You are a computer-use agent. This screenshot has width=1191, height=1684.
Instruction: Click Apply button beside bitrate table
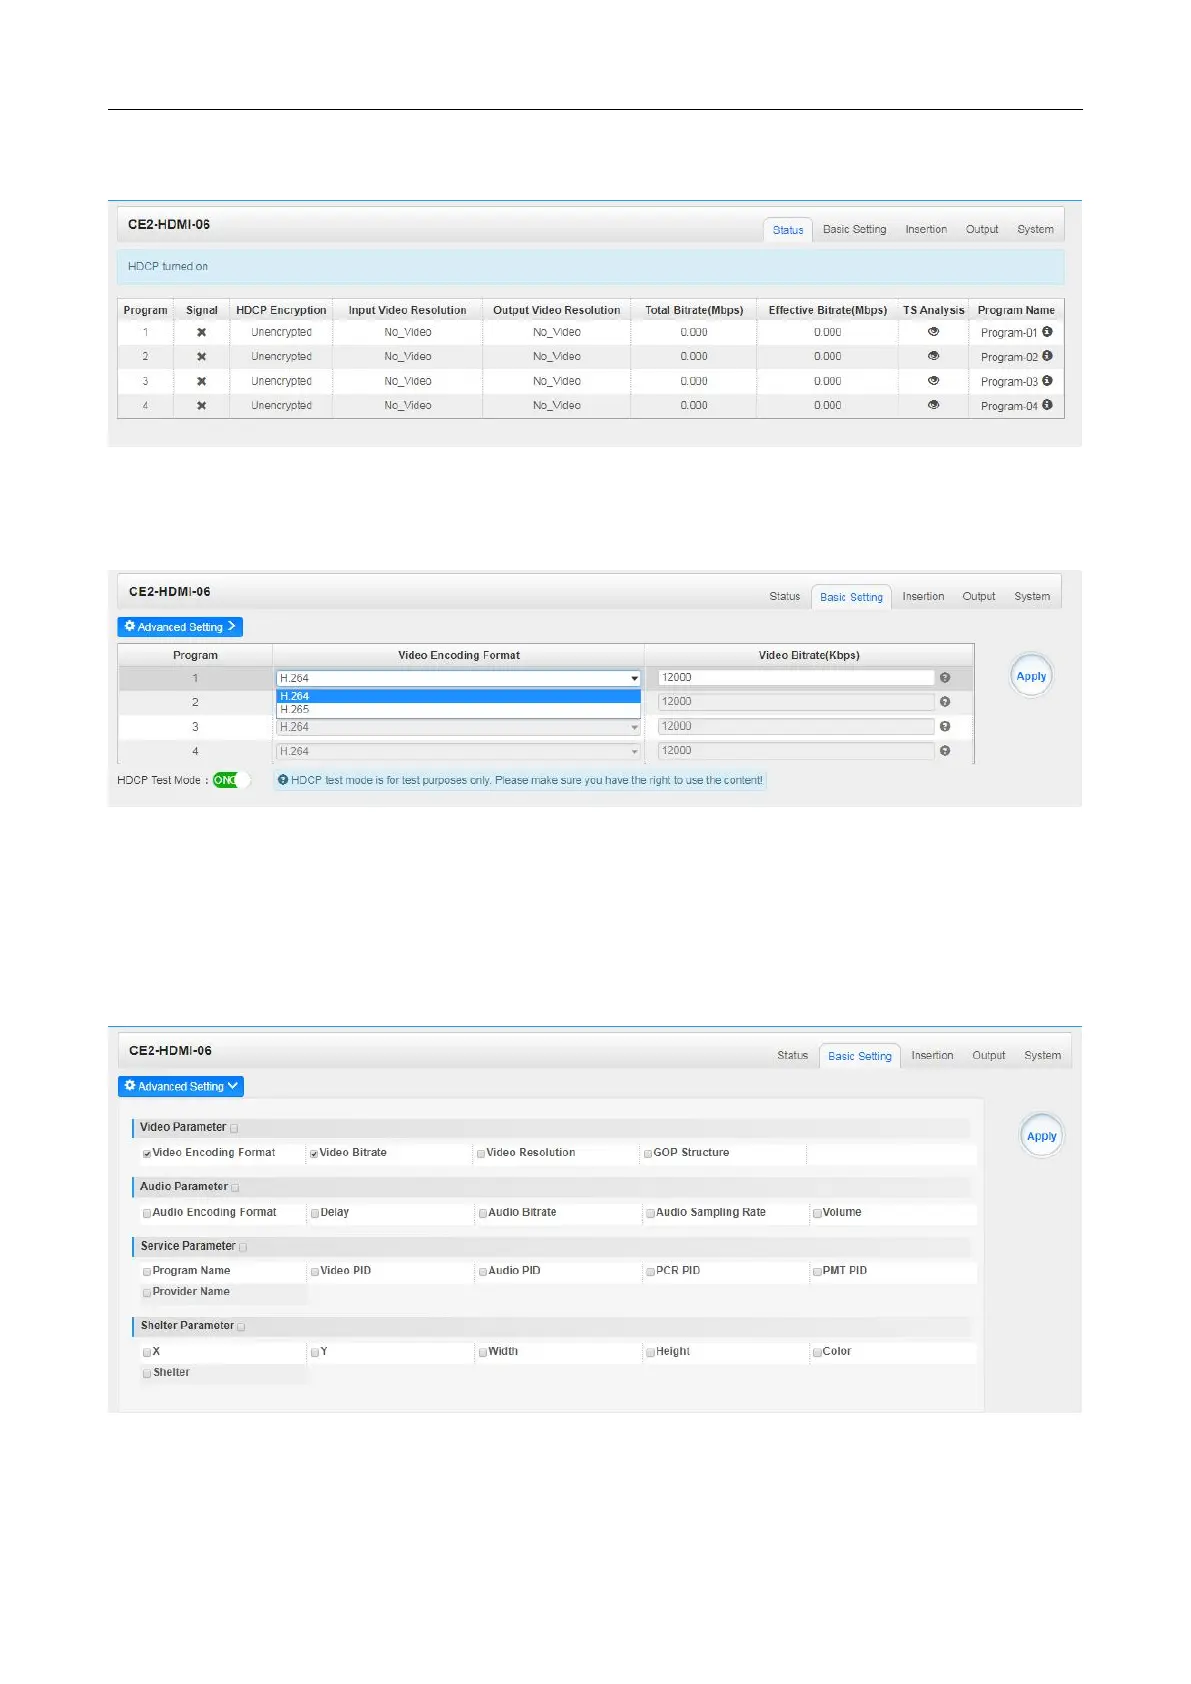(x=1031, y=676)
